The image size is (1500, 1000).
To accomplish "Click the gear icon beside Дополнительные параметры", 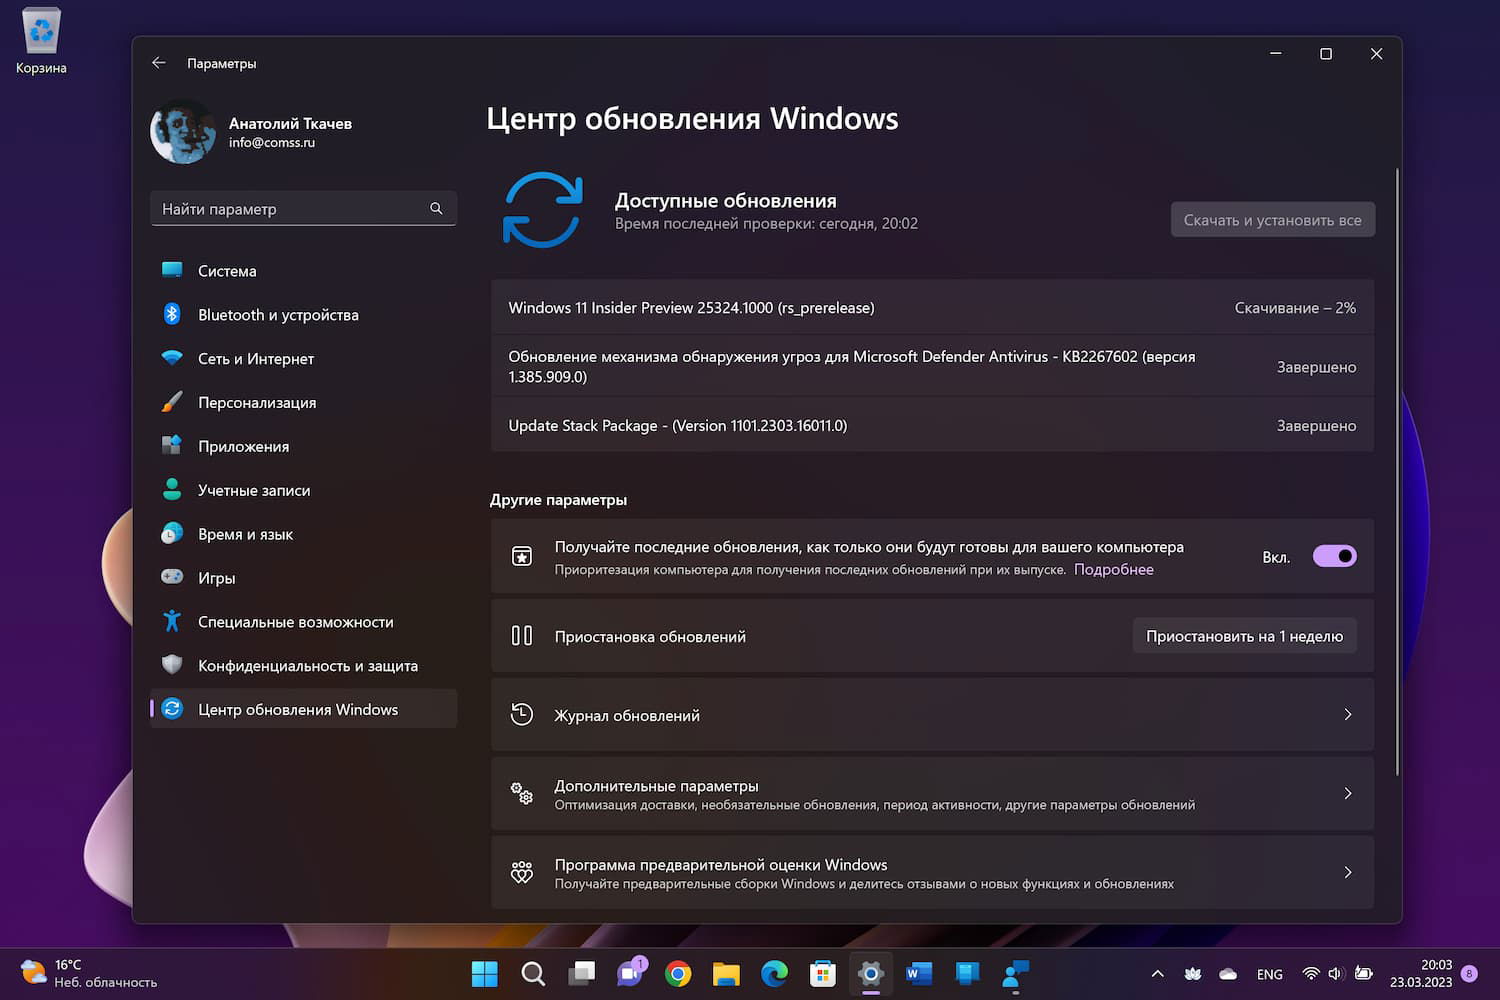I will pos(522,793).
